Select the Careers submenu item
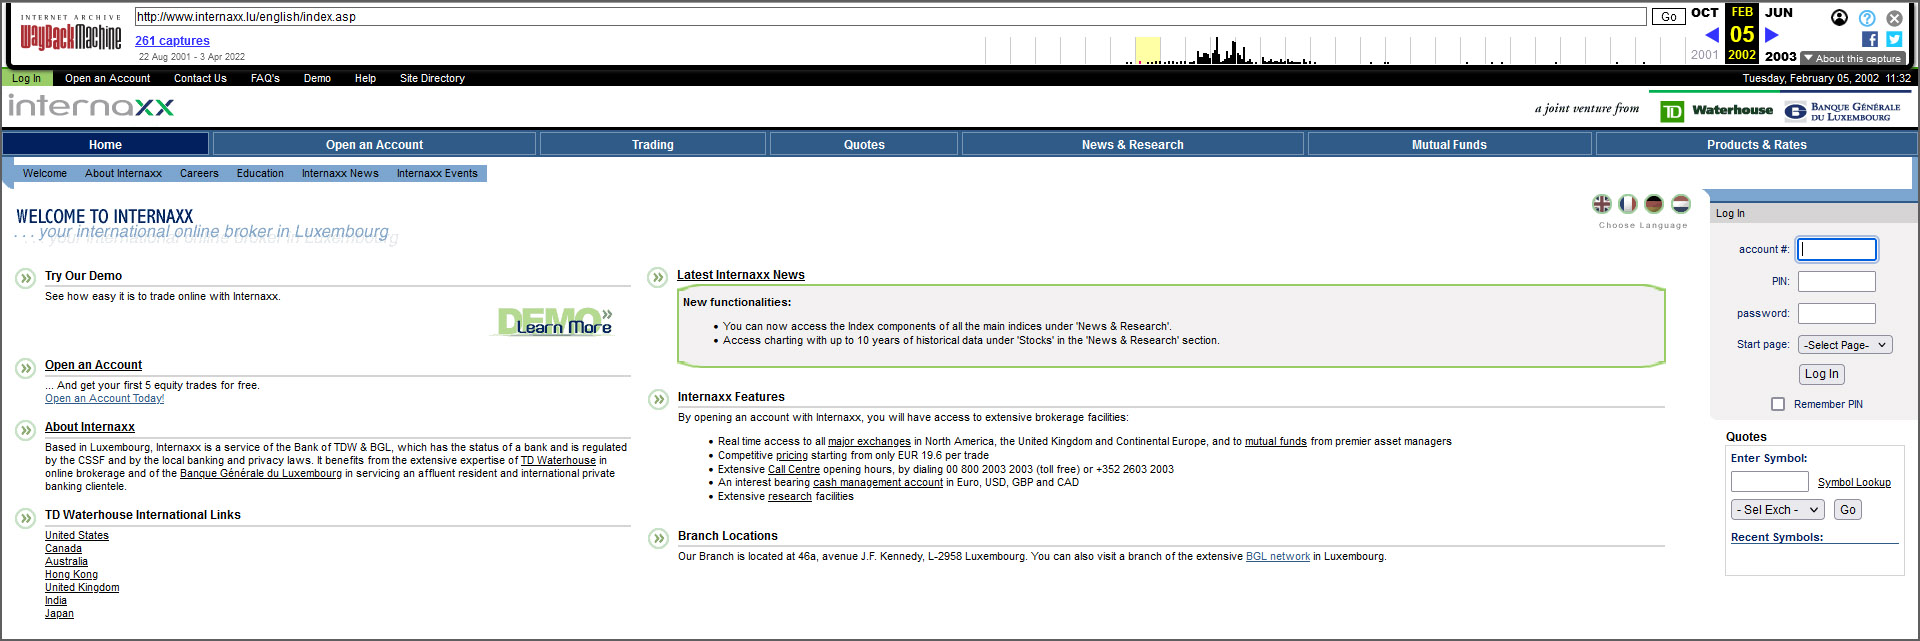1920x641 pixels. point(199,174)
